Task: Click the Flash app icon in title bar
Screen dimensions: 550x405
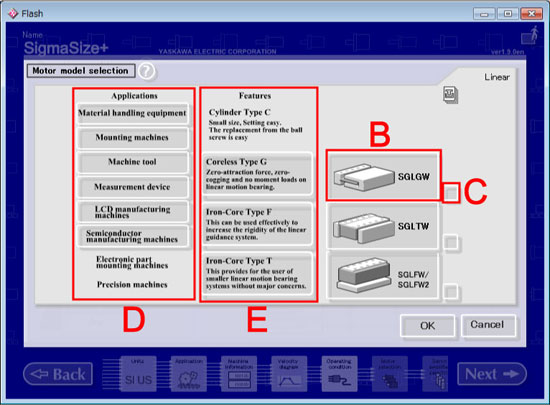Action: (x=13, y=14)
